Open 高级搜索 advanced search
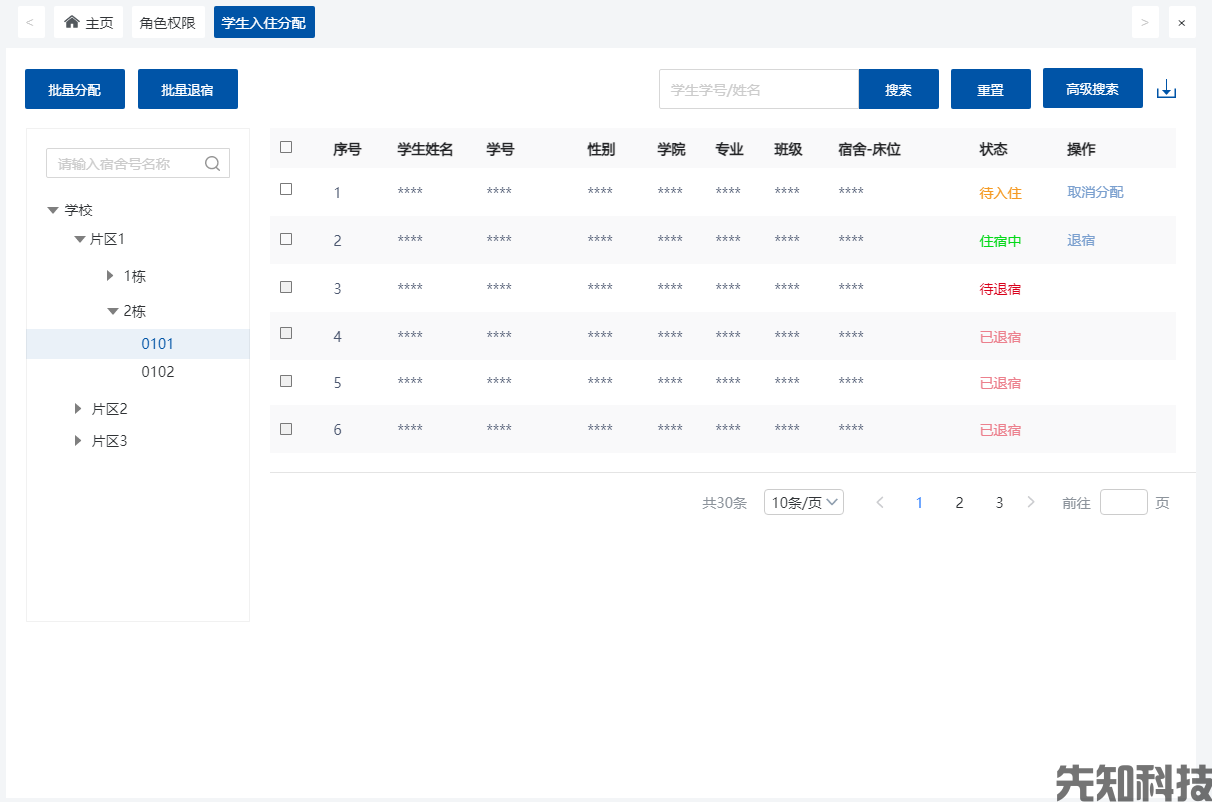Screen dimensions: 1212x802 click(x=1093, y=88)
